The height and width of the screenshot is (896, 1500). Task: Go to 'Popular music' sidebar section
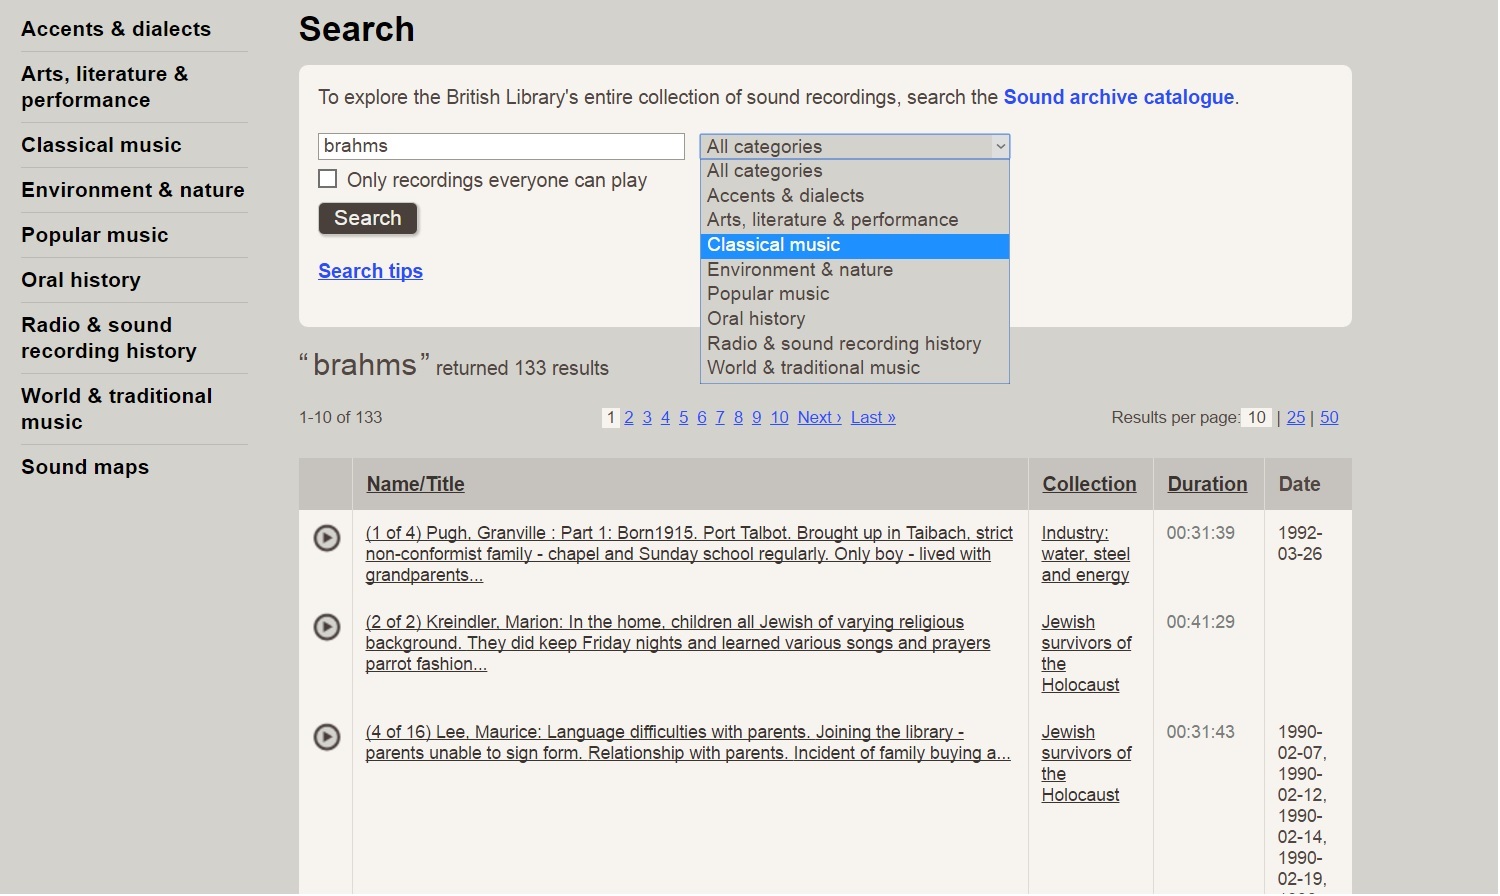coord(95,235)
